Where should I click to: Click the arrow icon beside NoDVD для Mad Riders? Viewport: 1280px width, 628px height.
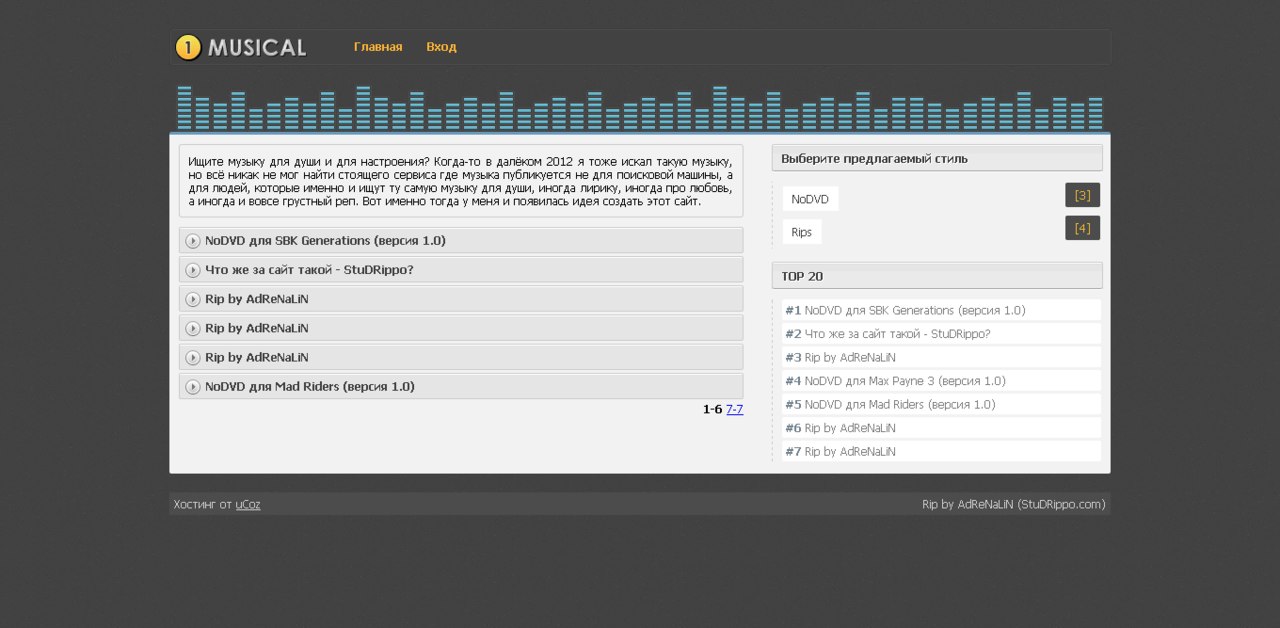[x=193, y=387]
